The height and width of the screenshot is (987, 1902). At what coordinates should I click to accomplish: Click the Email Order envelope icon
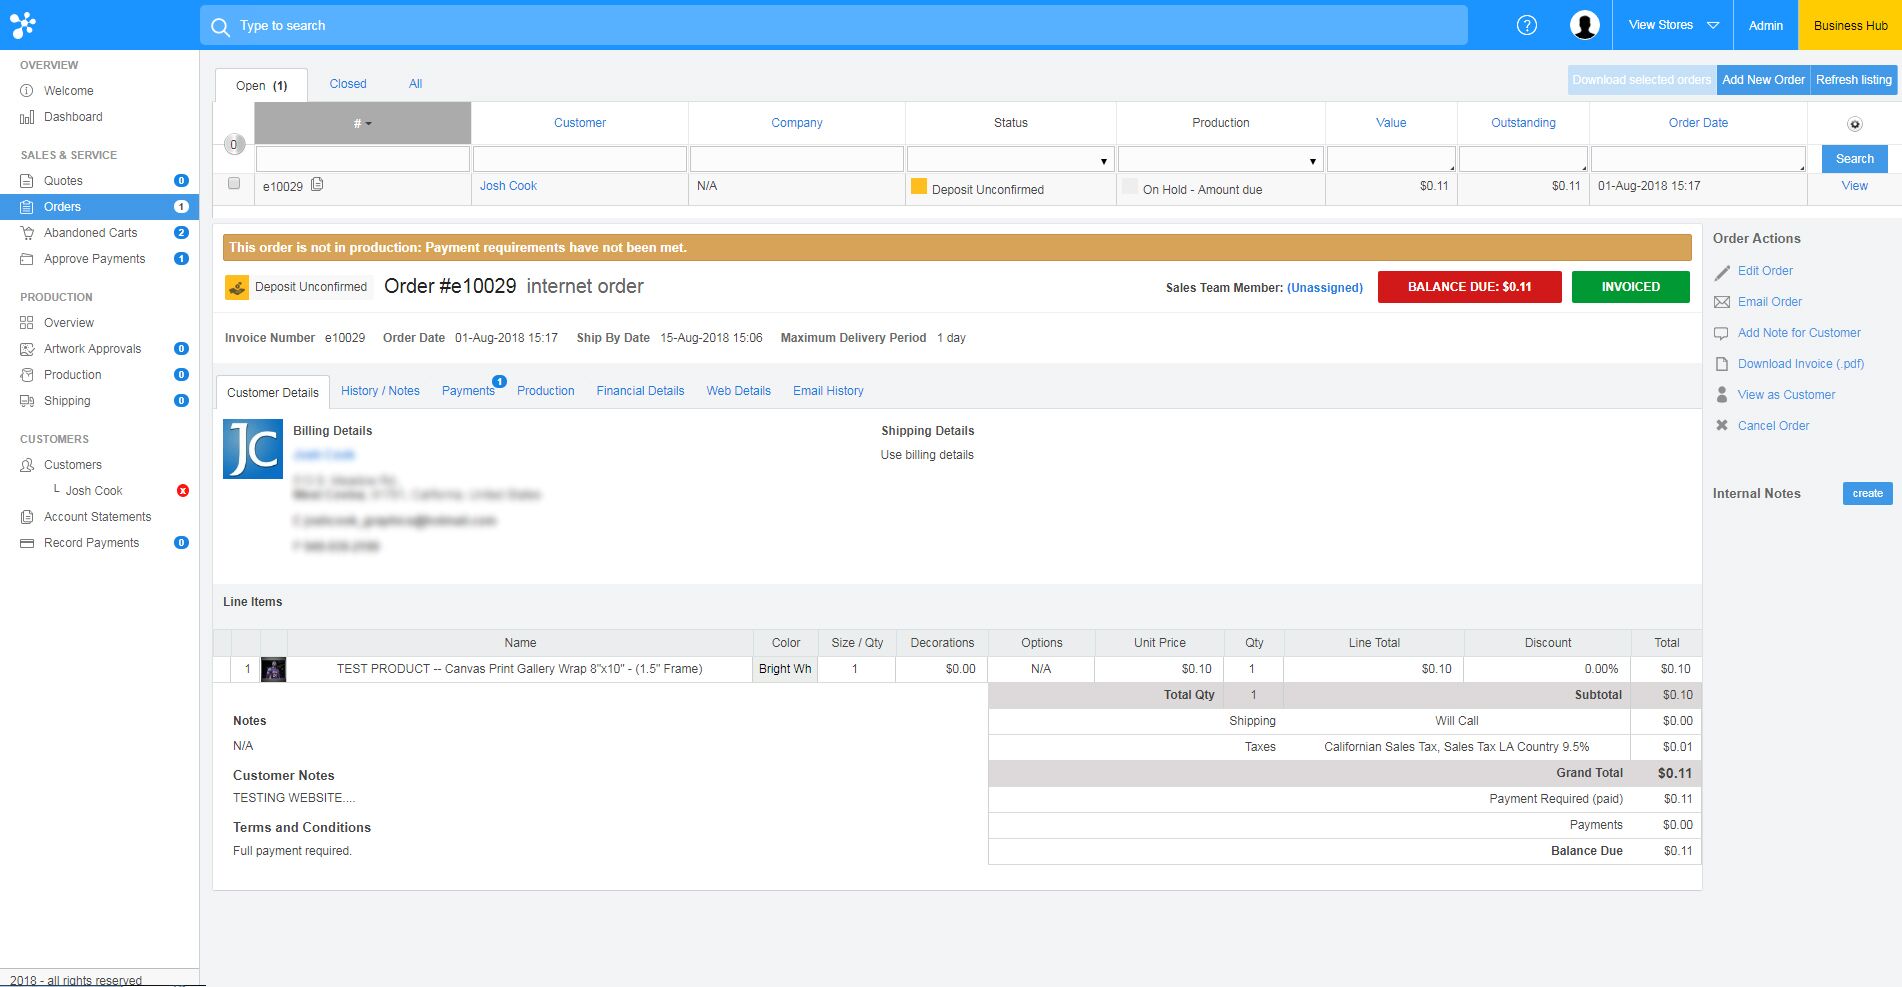pos(1722,302)
